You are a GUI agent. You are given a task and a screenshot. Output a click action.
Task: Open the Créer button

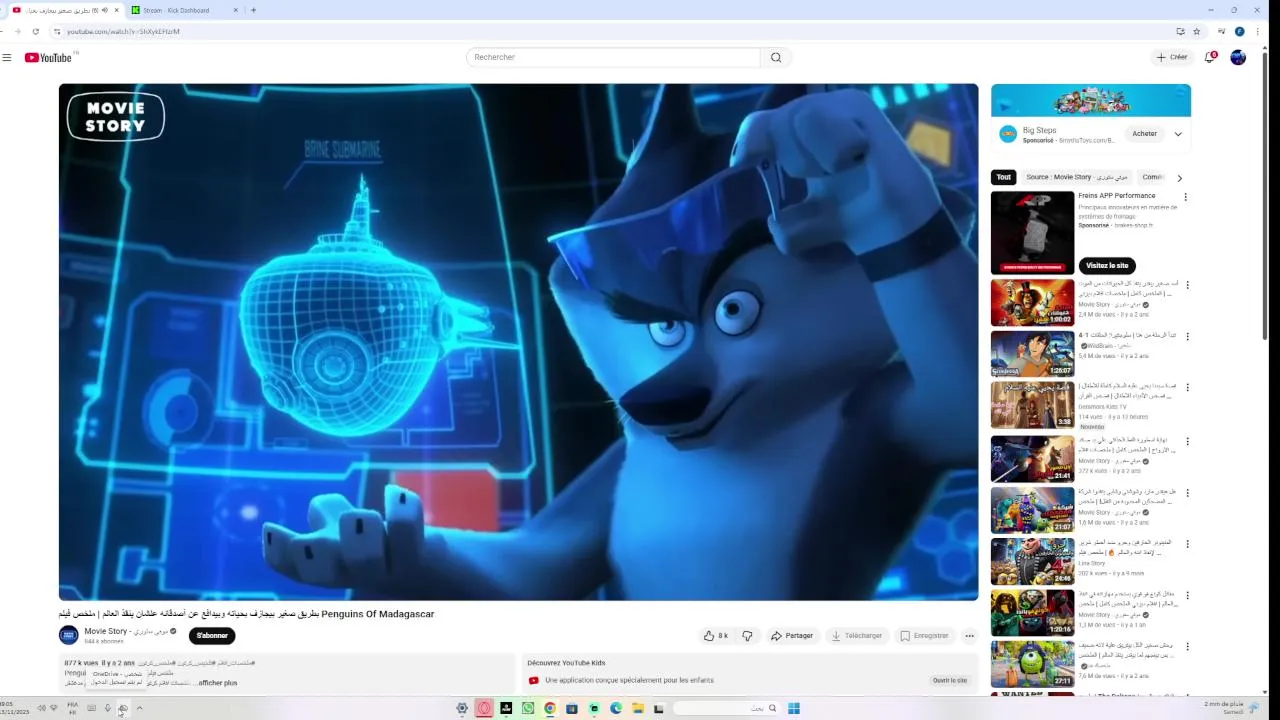[x=1172, y=57]
